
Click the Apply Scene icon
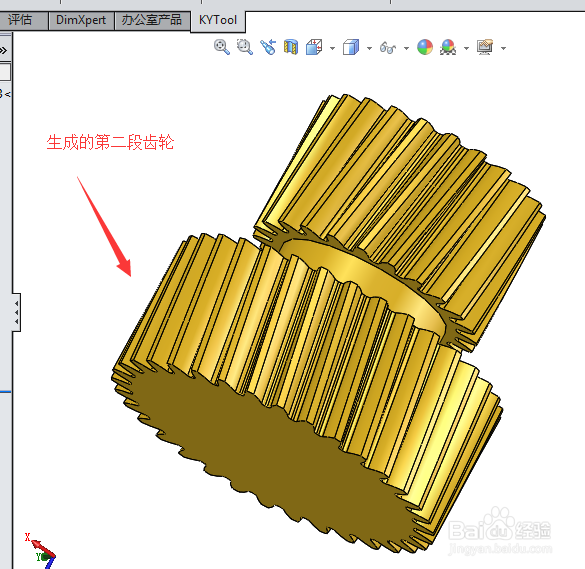click(448, 47)
